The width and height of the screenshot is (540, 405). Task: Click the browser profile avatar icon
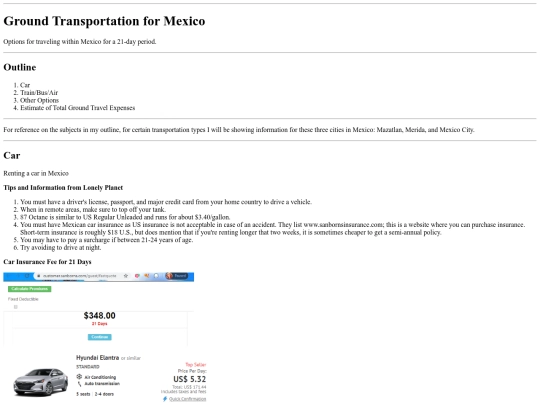tap(169, 276)
